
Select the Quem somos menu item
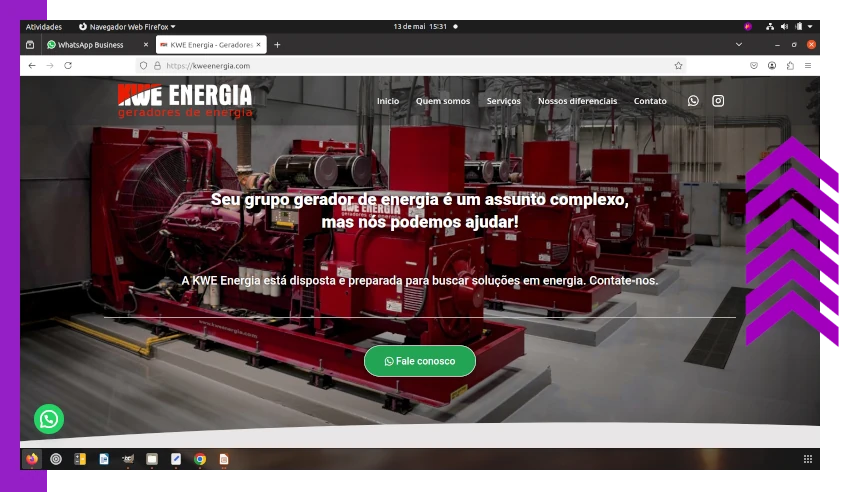(442, 101)
